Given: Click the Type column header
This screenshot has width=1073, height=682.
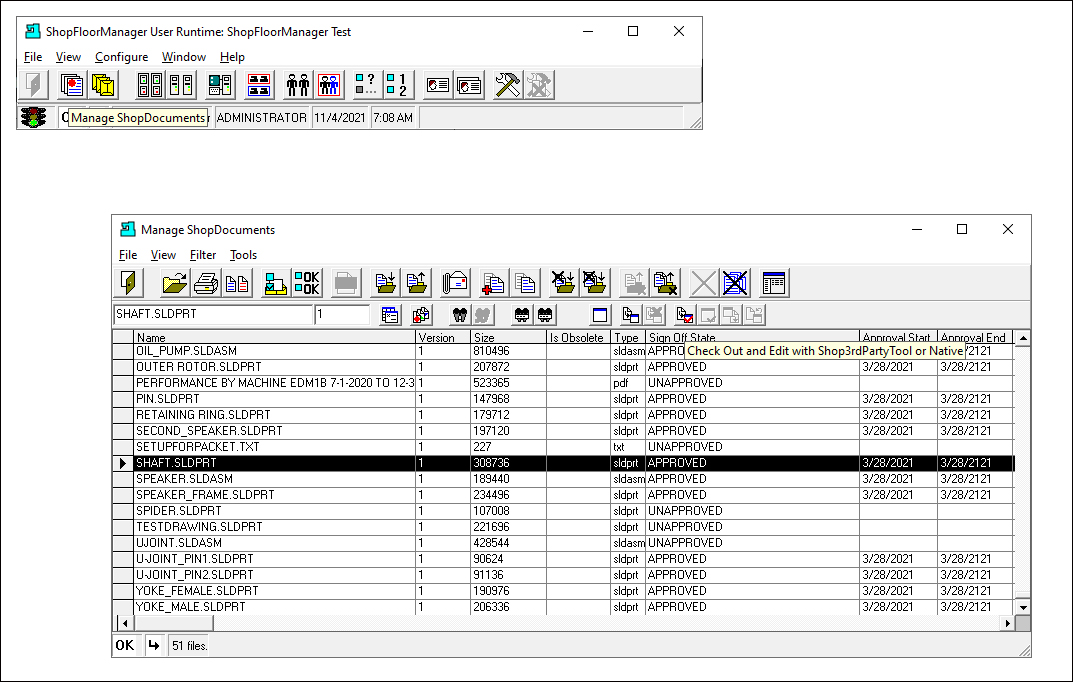Looking at the screenshot, I should pyautogui.click(x=628, y=337).
